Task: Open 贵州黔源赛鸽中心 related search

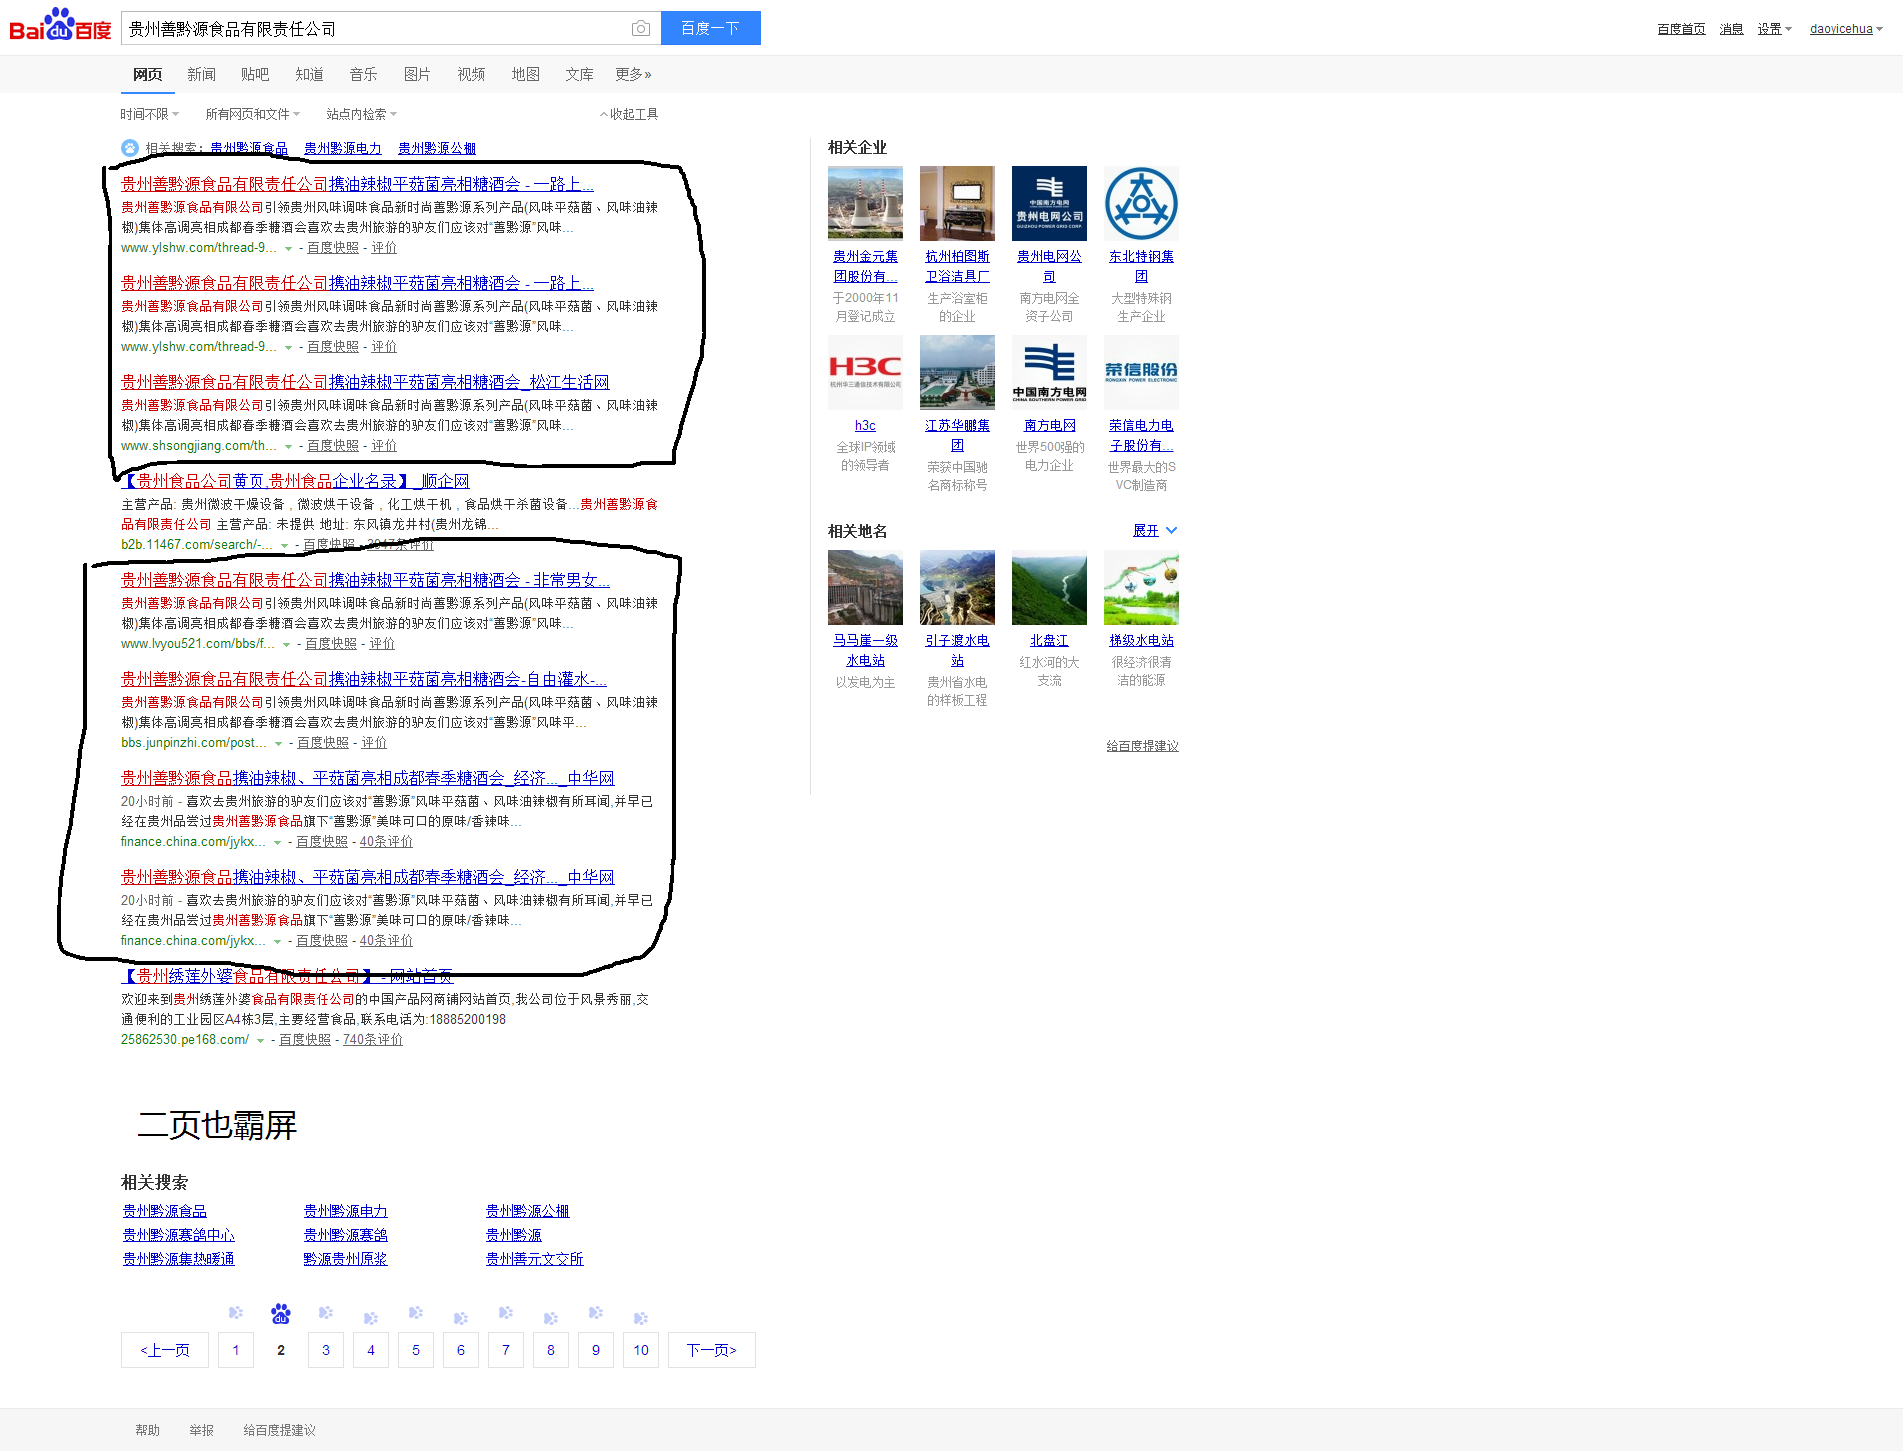Action: click(x=179, y=1235)
